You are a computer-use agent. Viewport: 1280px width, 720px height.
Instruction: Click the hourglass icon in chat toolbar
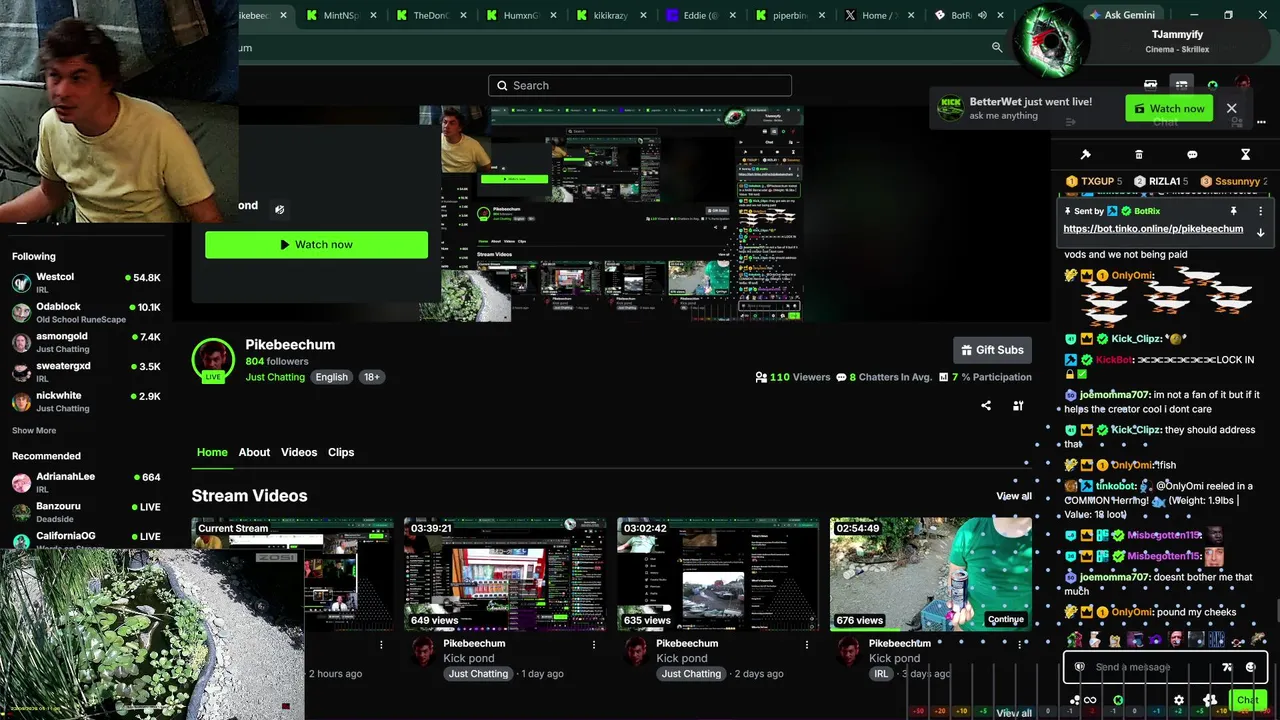click(x=1245, y=155)
